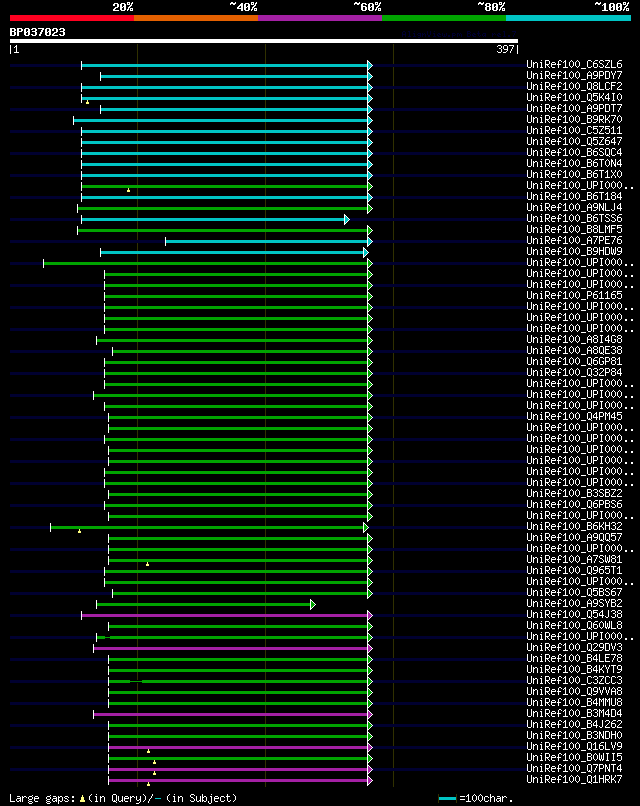
Task: Click the UniRef100_Q32P84 label
Action: [x=574, y=373]
